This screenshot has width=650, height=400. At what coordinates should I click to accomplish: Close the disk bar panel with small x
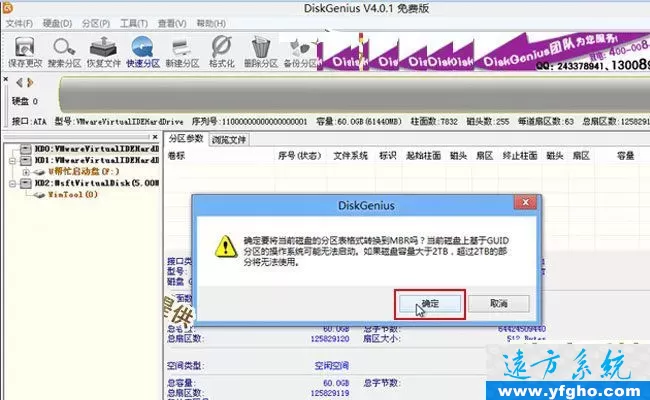click(5, 78)
